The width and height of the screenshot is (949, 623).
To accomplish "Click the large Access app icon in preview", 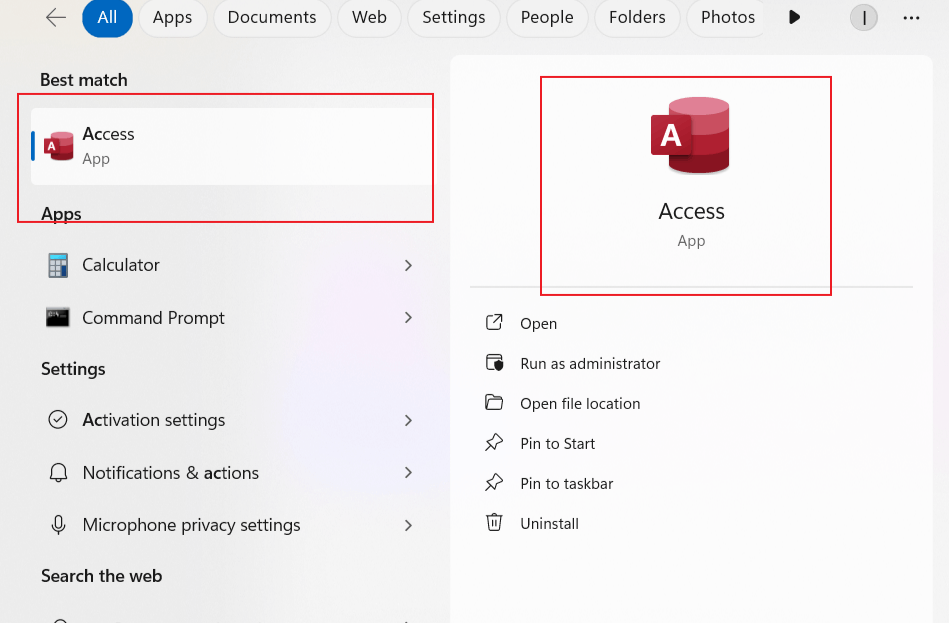I will [691, 136].
